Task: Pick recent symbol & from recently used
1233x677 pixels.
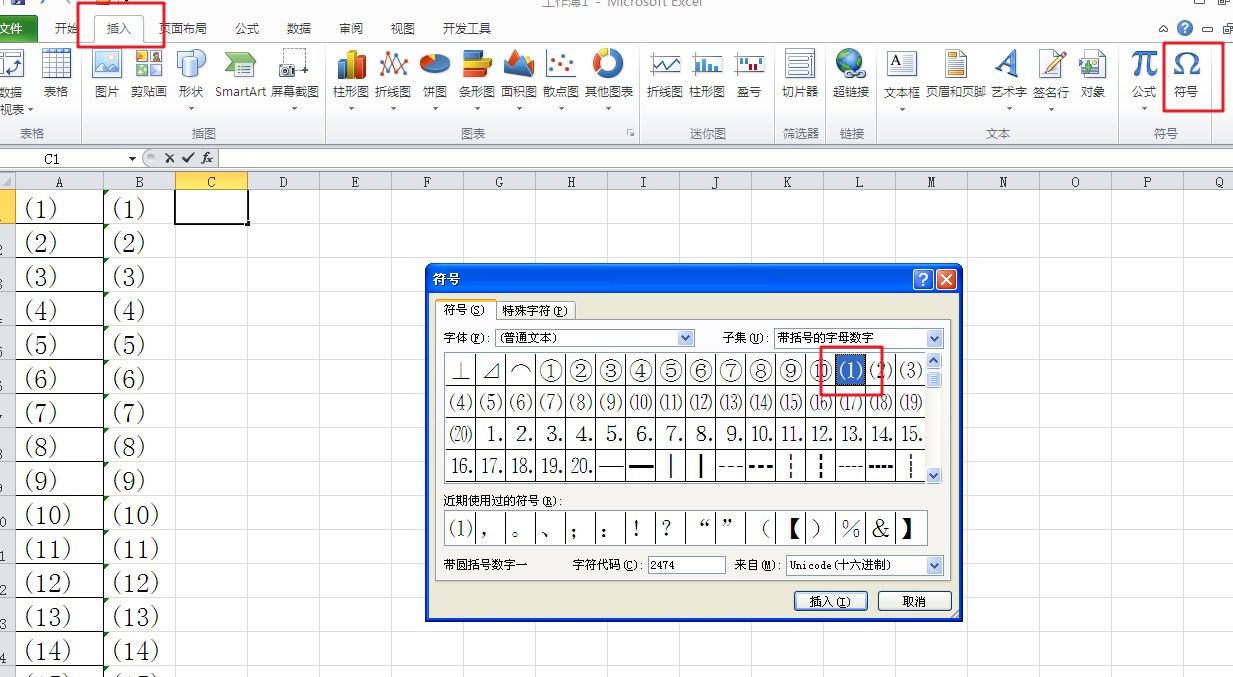Action: point(881,528)
